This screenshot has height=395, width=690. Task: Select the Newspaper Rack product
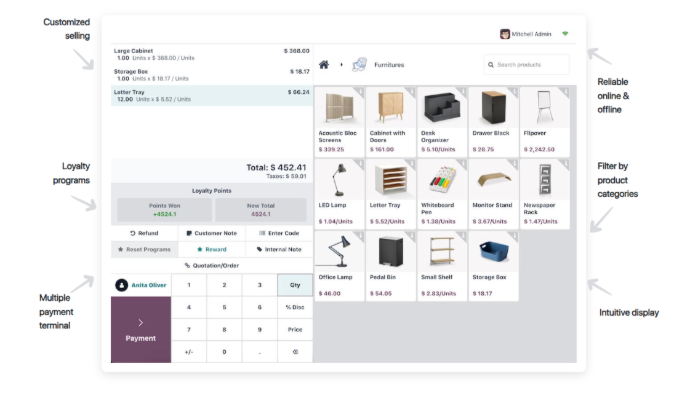click(x=545, y=194)
